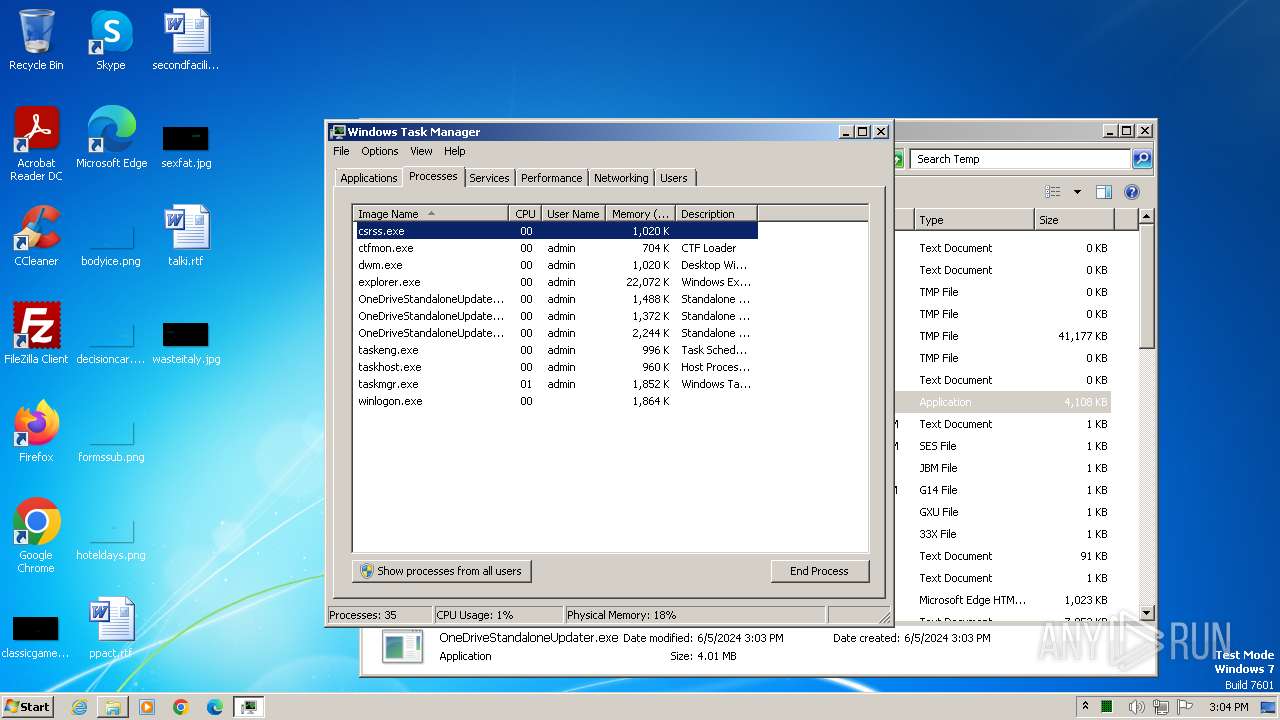Open the Recycle Bin desktop icon

[36, 40]
